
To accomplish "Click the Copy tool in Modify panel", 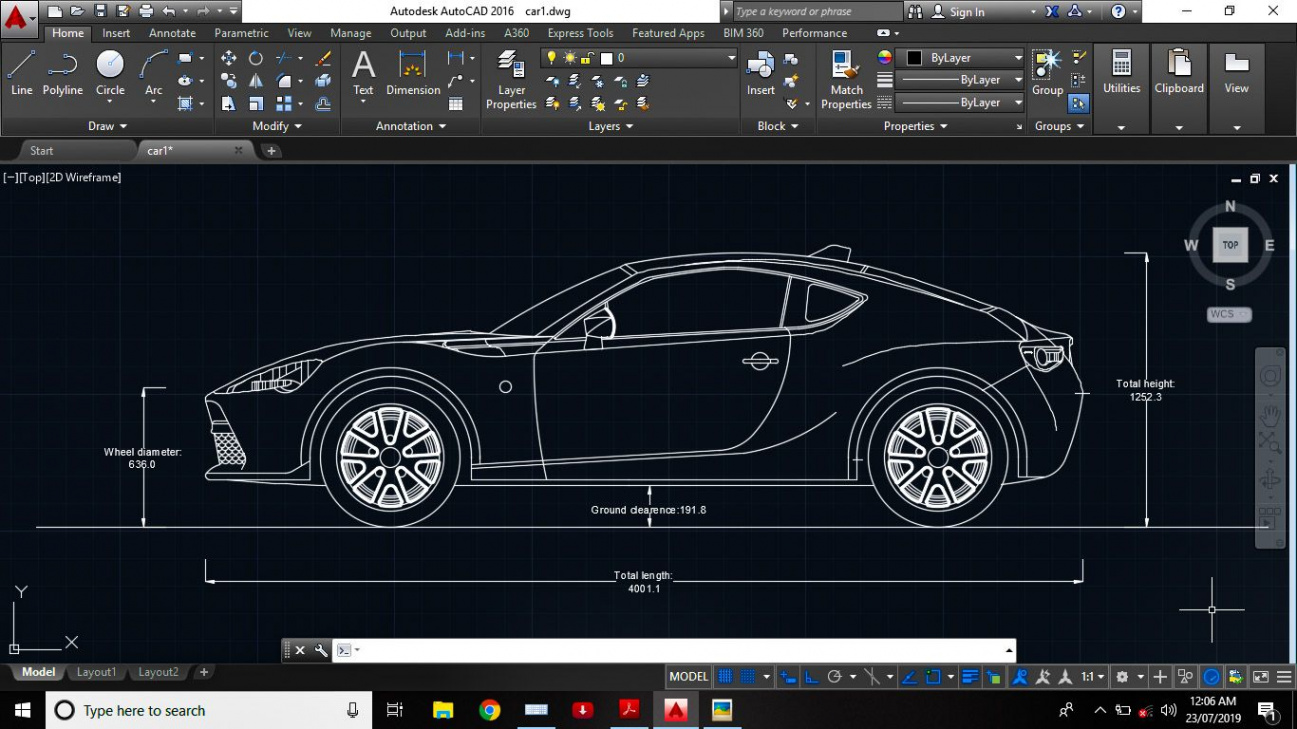I will [x=228, y=81].
